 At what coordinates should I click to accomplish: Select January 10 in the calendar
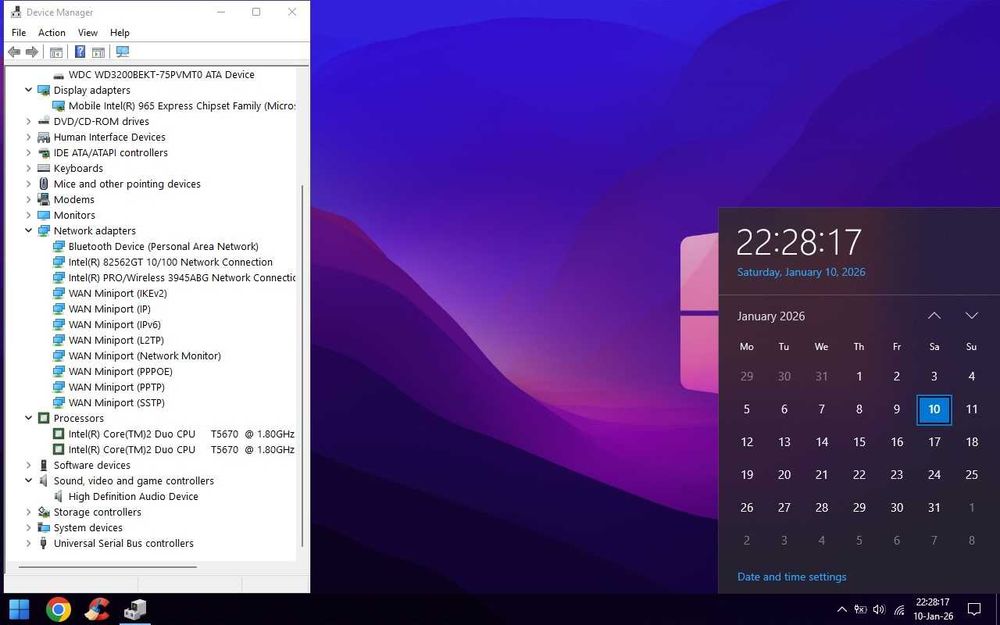[934, 409]
